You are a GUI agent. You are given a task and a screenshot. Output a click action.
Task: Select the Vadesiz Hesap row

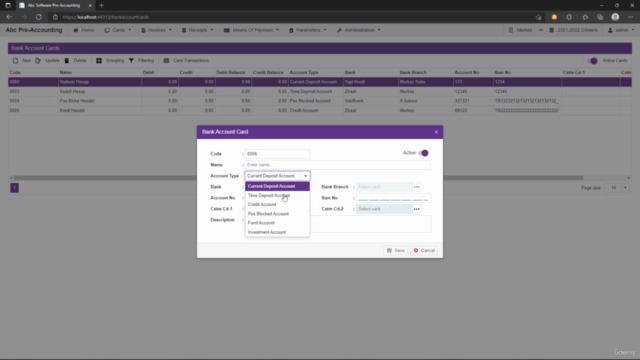(320, 82)
